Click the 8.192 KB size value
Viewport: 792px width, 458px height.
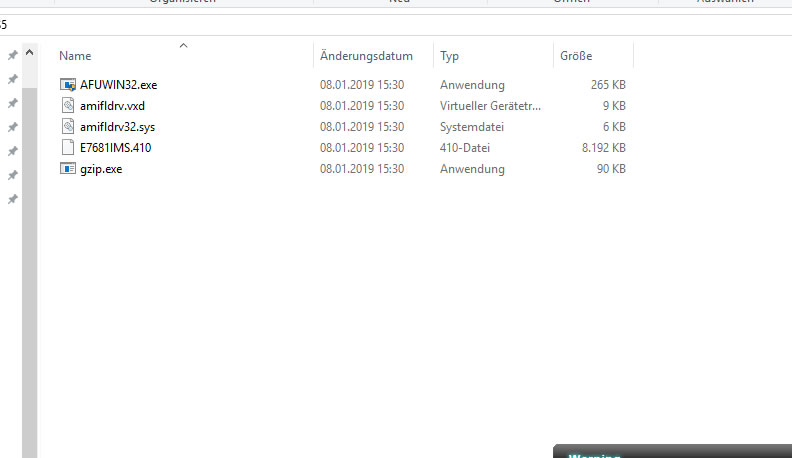click(x=604, y=148)
